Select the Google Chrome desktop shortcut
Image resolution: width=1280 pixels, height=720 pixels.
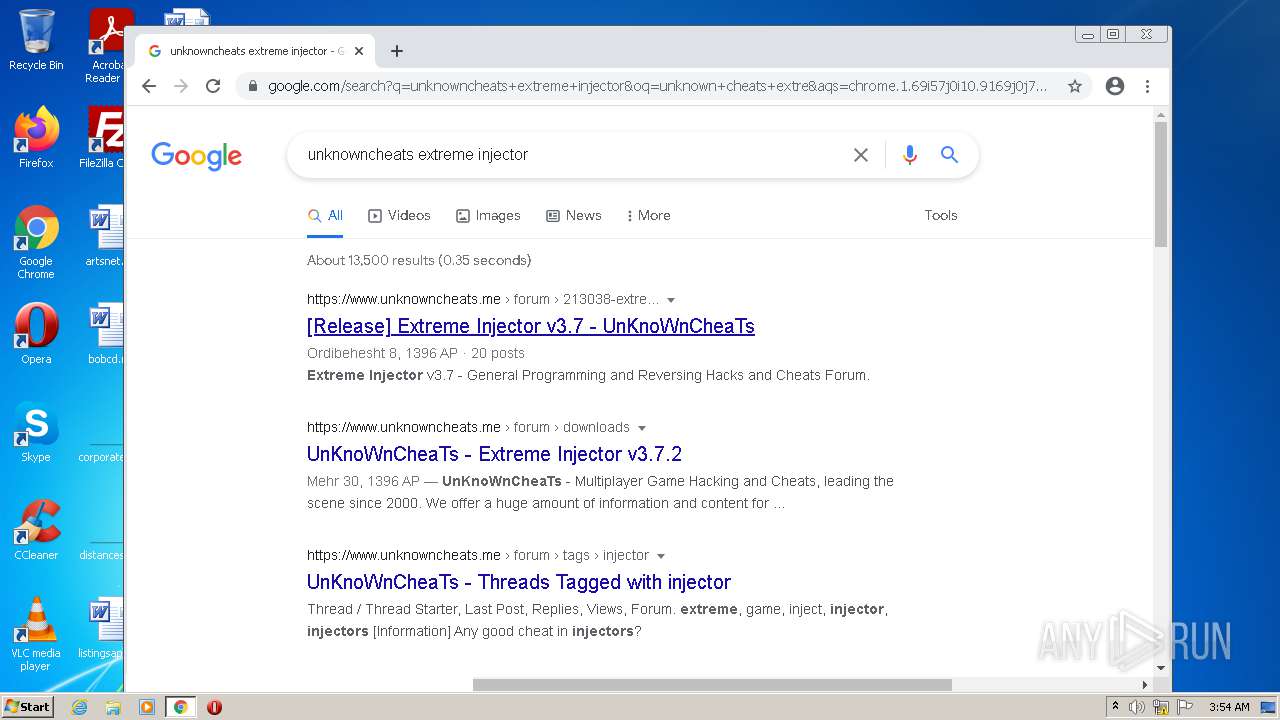[36, 242]
